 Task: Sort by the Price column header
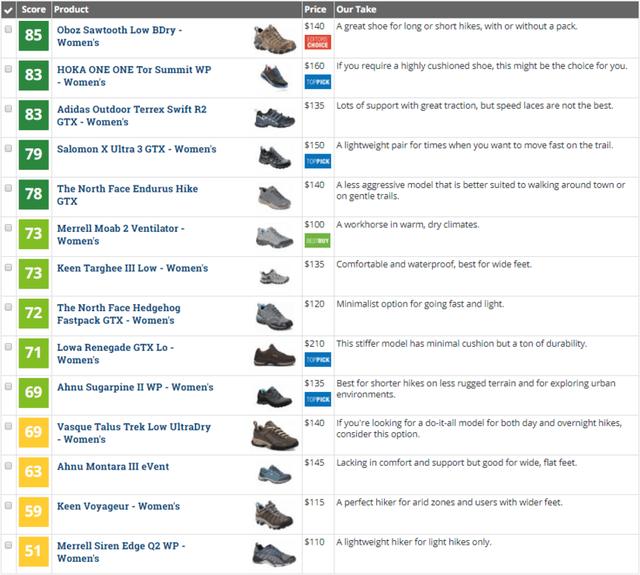[315, 9]
